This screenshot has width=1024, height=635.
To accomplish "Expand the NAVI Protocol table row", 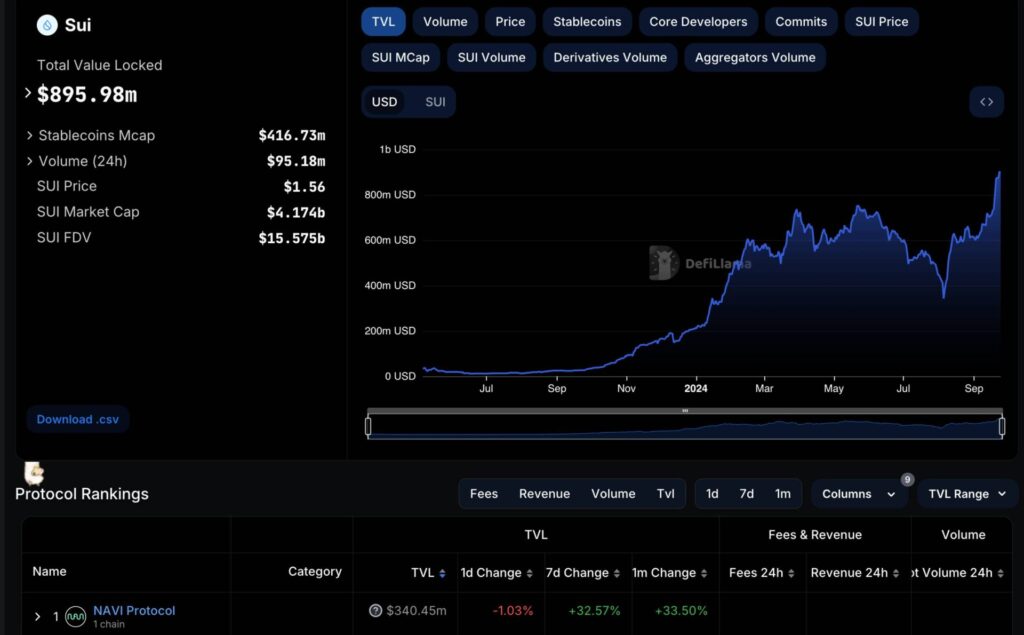I will 37,616.
